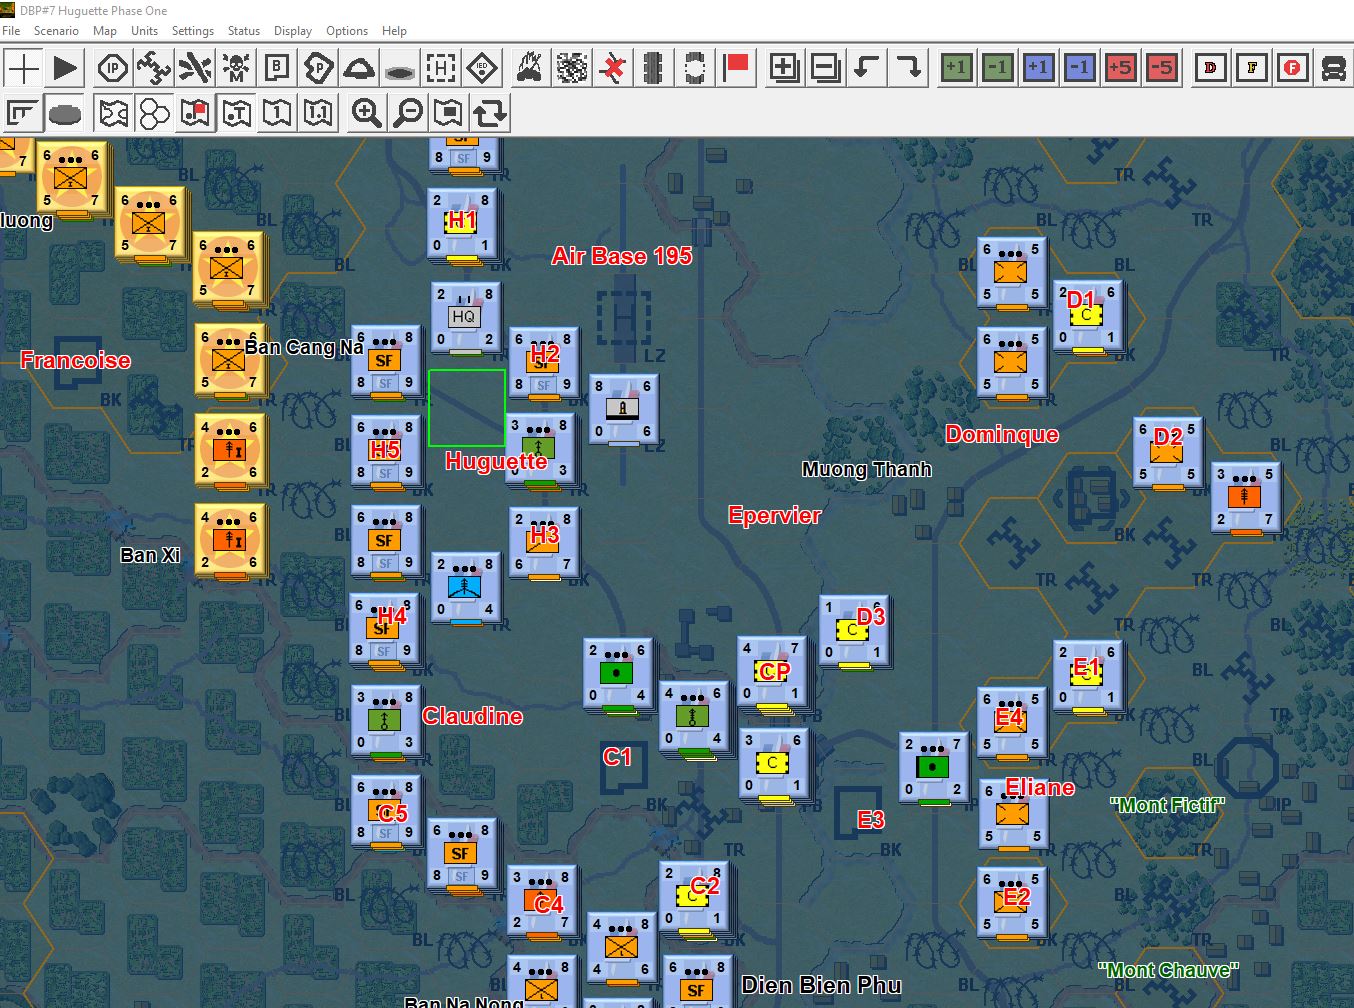Click the "Mont Fictif" map label
The height and width of the screenshot is (1008, 1354).
pyautogui.click(x=1167, y=805)
